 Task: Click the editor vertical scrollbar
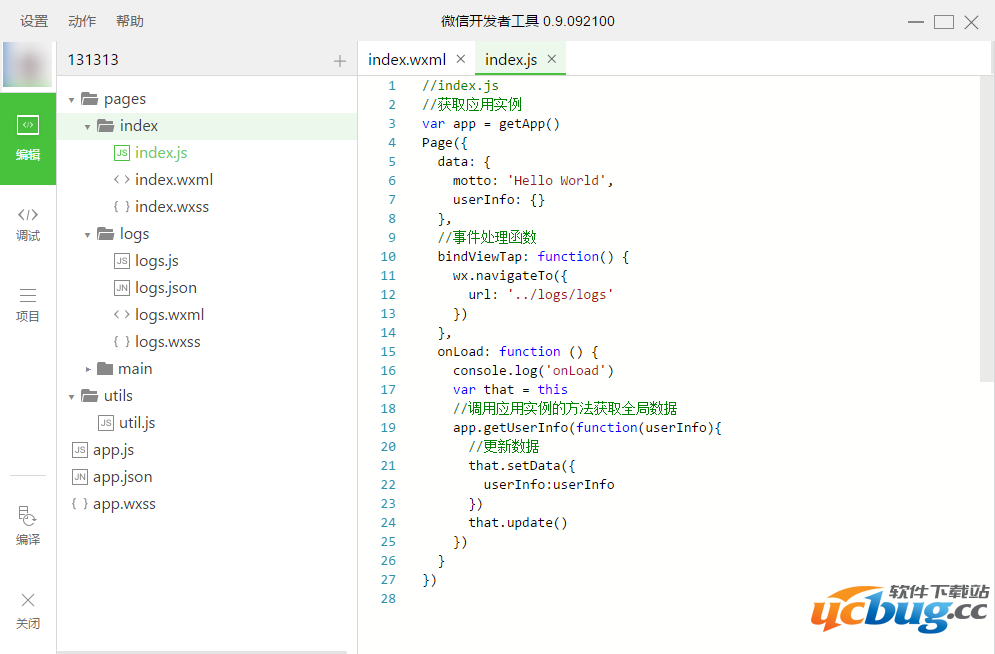coord(987,230)
